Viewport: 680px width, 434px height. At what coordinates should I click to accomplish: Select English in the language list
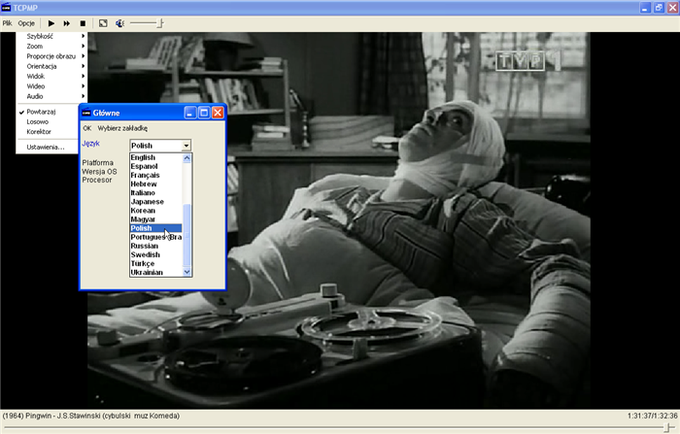click(x=156, y=157)
